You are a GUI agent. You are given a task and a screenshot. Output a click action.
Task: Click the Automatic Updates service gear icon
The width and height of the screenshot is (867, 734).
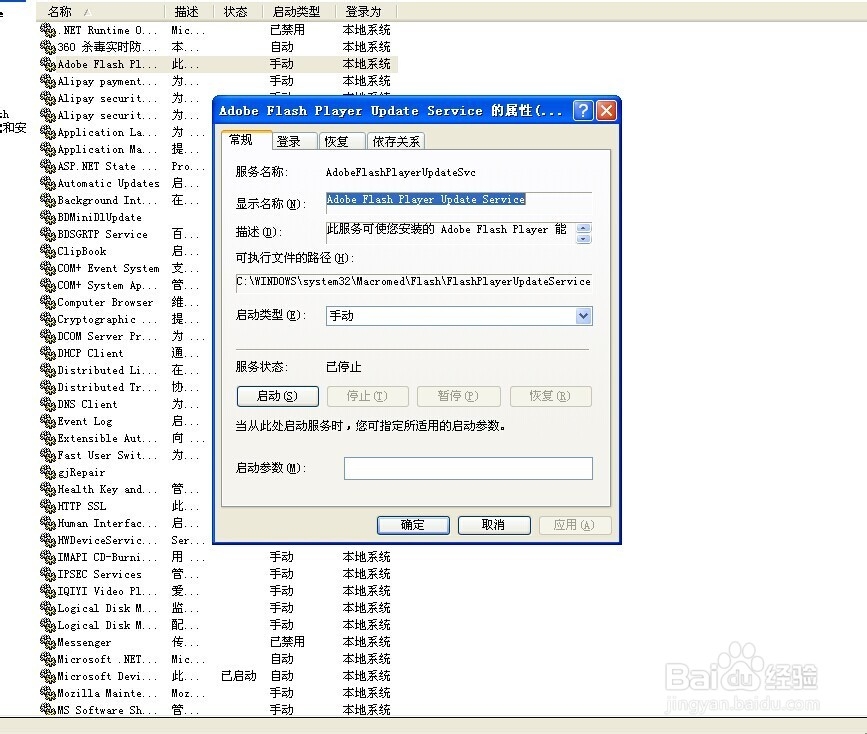click(x=46, y=183)
